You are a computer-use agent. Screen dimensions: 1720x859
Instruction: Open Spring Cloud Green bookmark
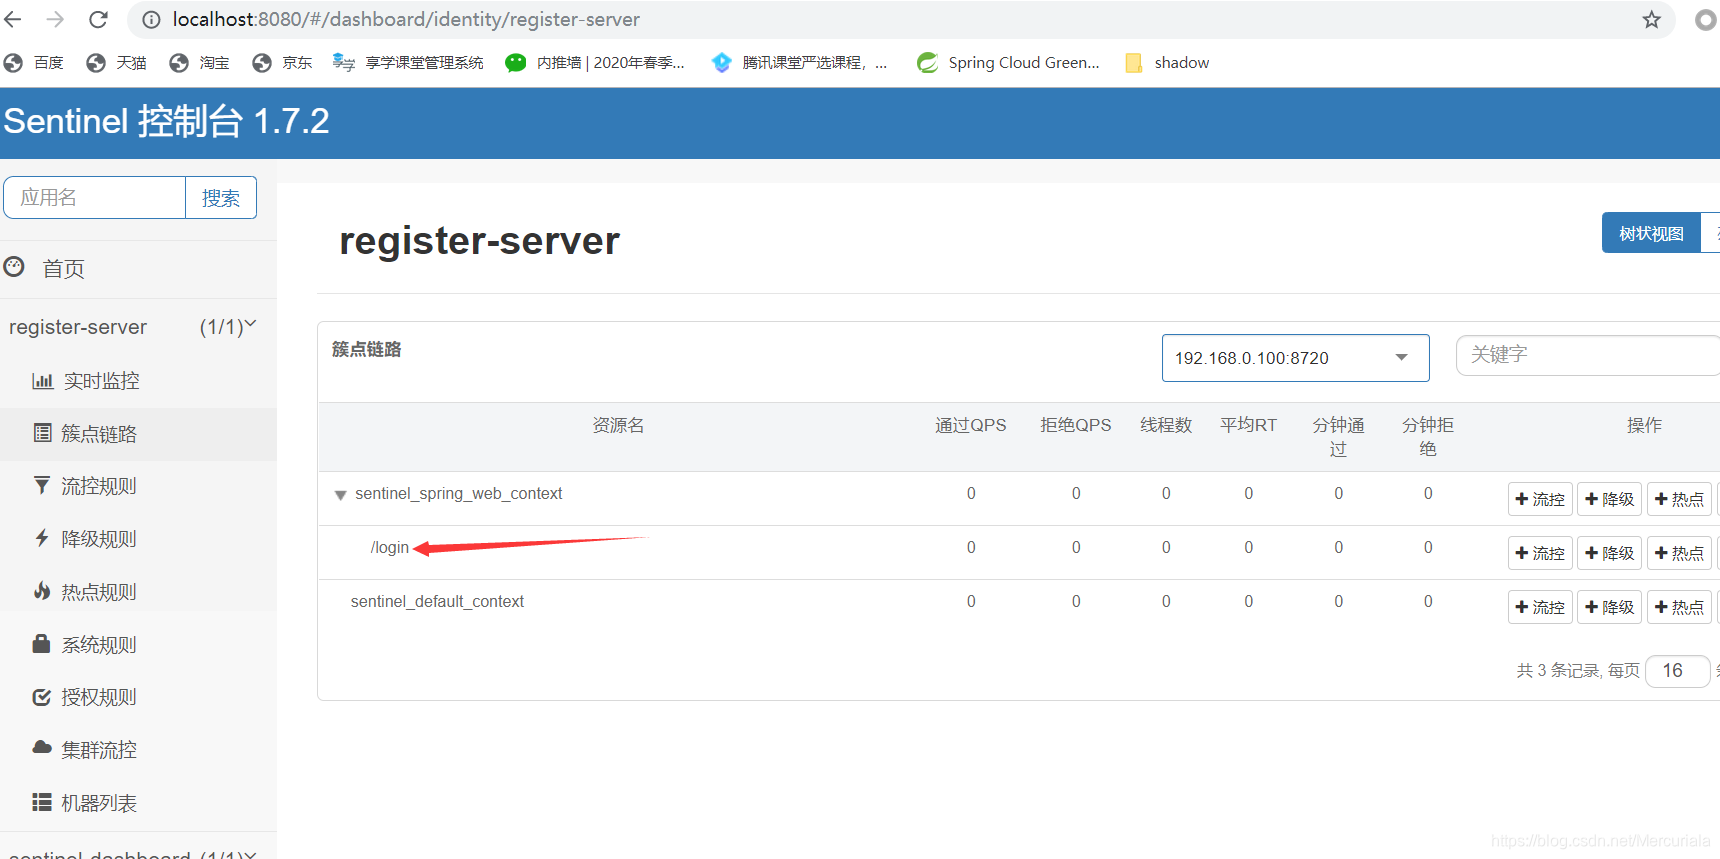coord(1008,63)
